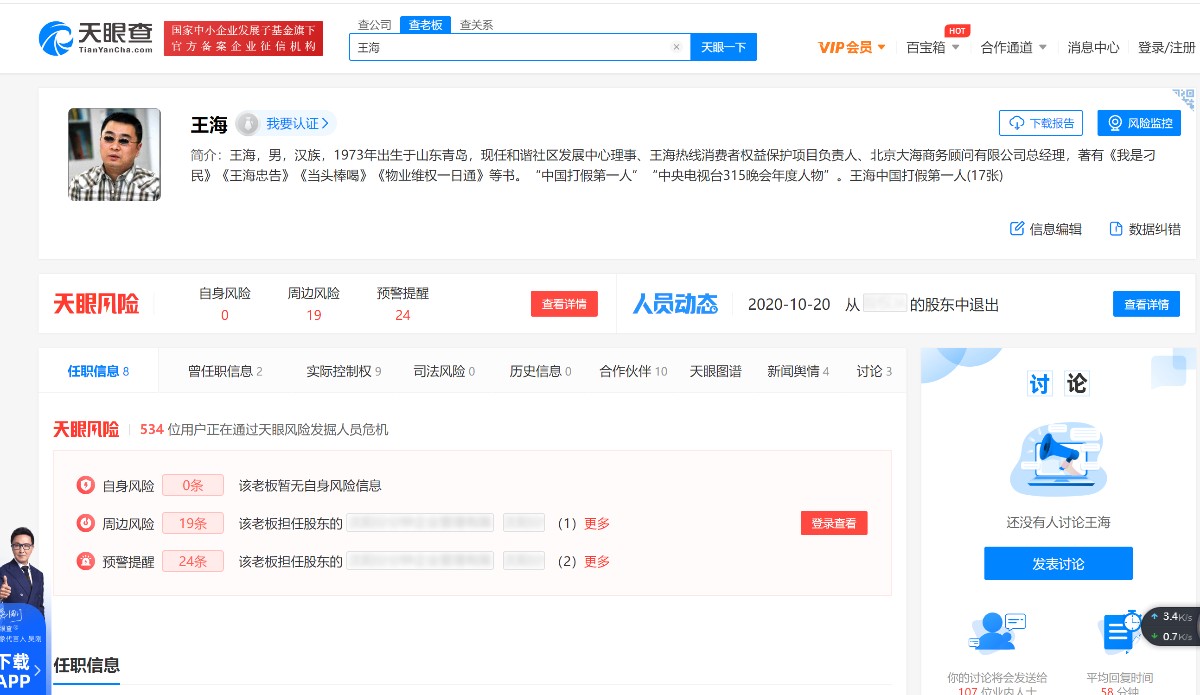The width and height of the screenshot is (1200, 695).
Task: Click 登录/注册 link
Action: pos(1166,47)
